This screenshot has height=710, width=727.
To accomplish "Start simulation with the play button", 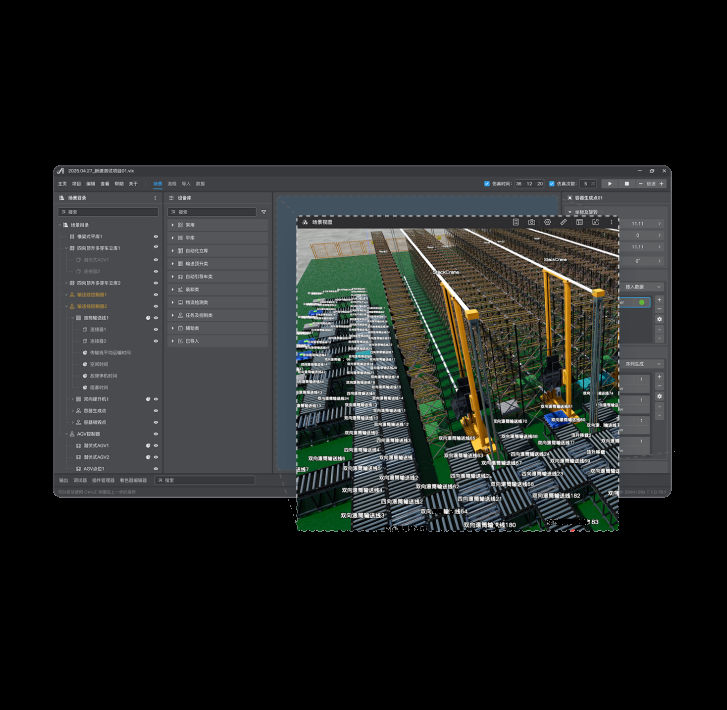I will point(610,184).
